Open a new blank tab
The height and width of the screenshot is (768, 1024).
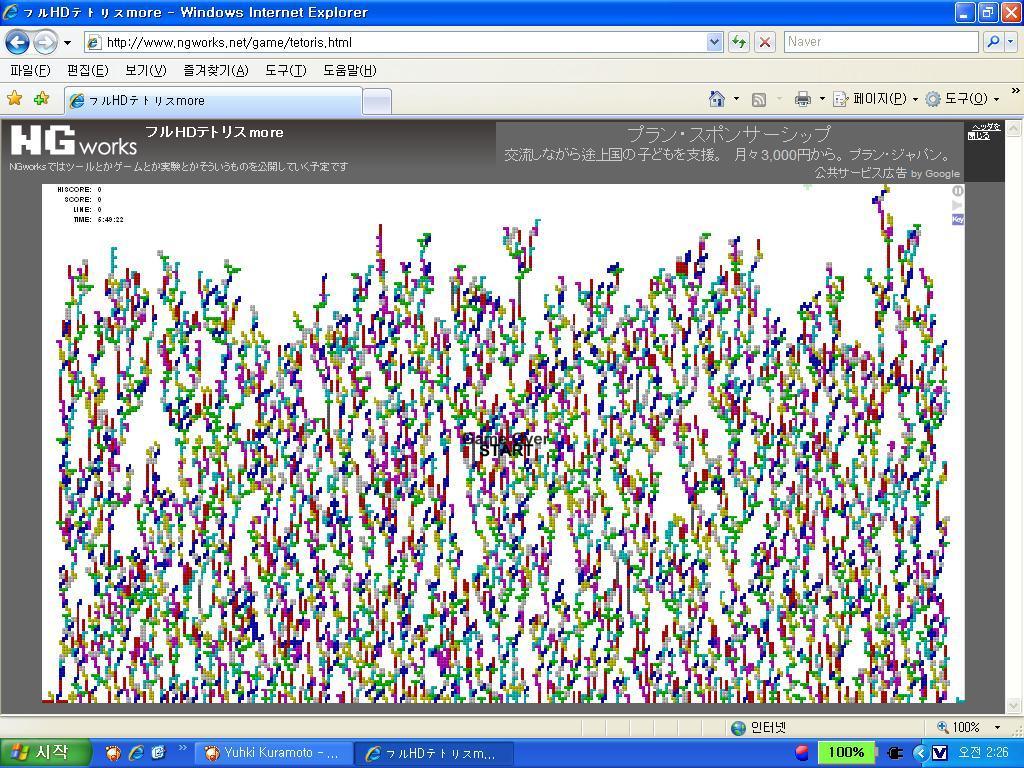coord(377,101)
